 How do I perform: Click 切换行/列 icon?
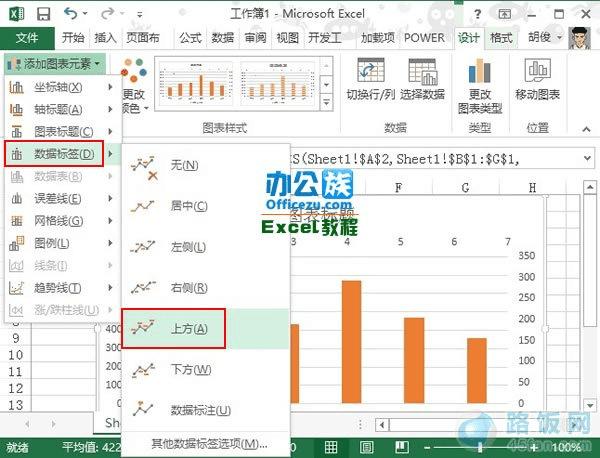(x=370, y=70)
